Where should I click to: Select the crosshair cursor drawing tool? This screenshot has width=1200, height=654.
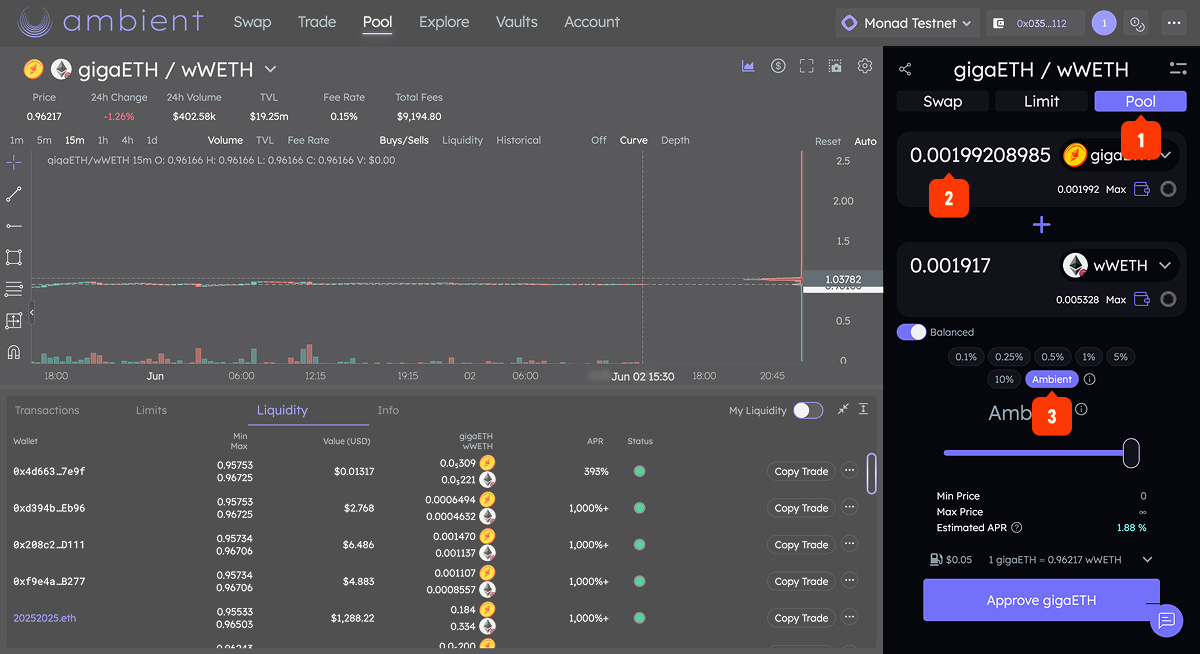(x=14, y=162)
